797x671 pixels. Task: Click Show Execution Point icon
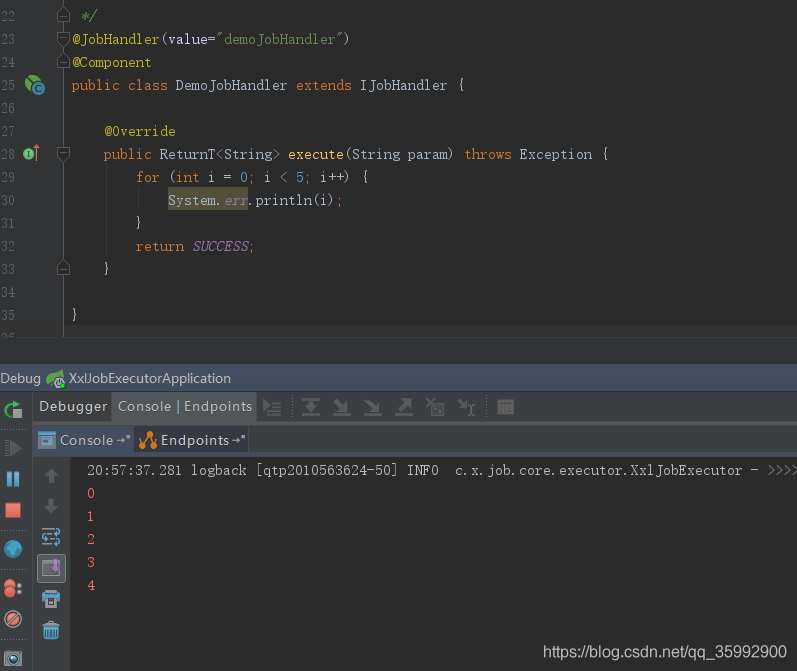[x=272, y=407]
